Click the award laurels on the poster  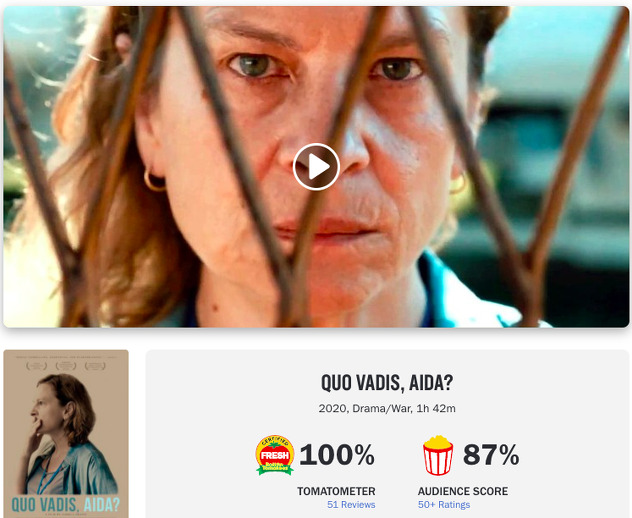click(x=66, y=366)
